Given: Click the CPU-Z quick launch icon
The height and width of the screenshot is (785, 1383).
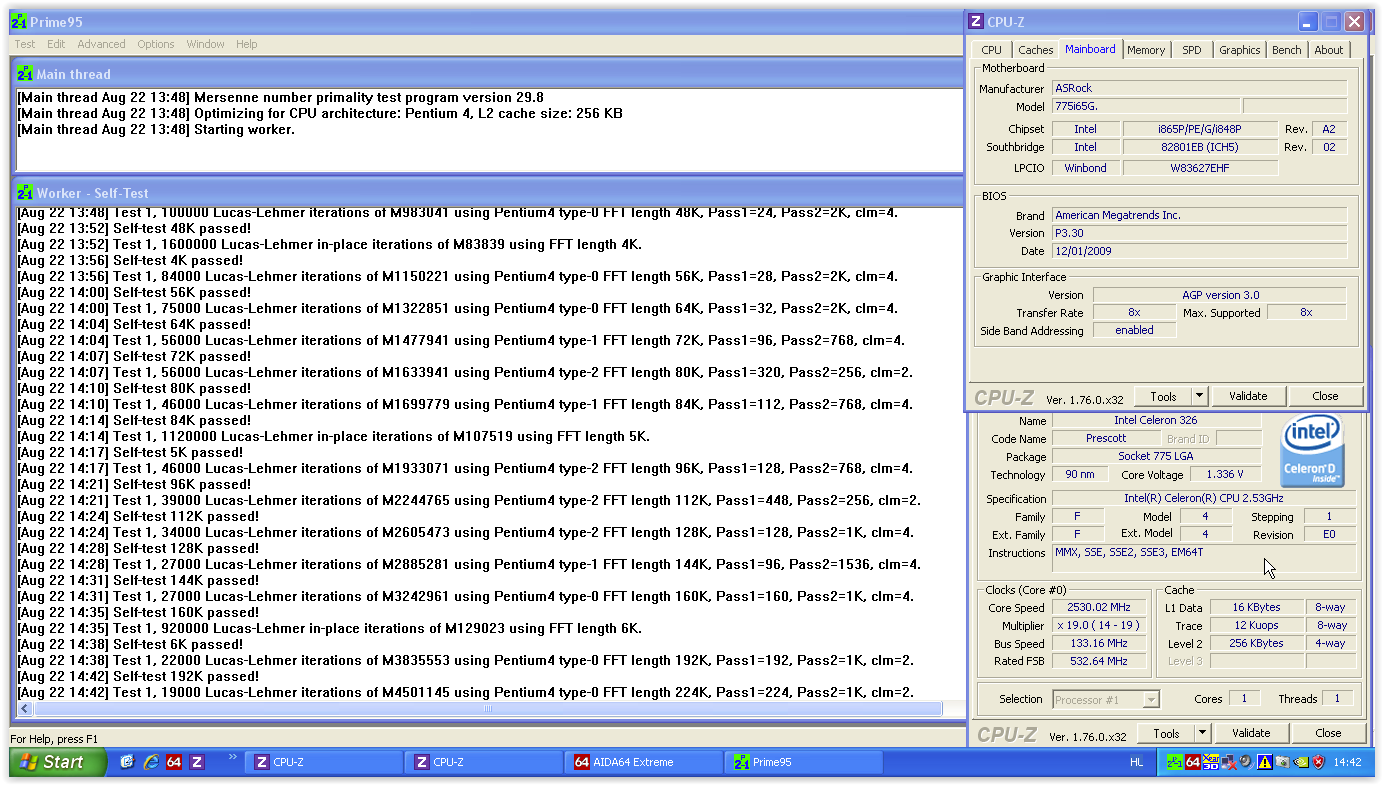Looking at the screenshot, I should [197, 762].
